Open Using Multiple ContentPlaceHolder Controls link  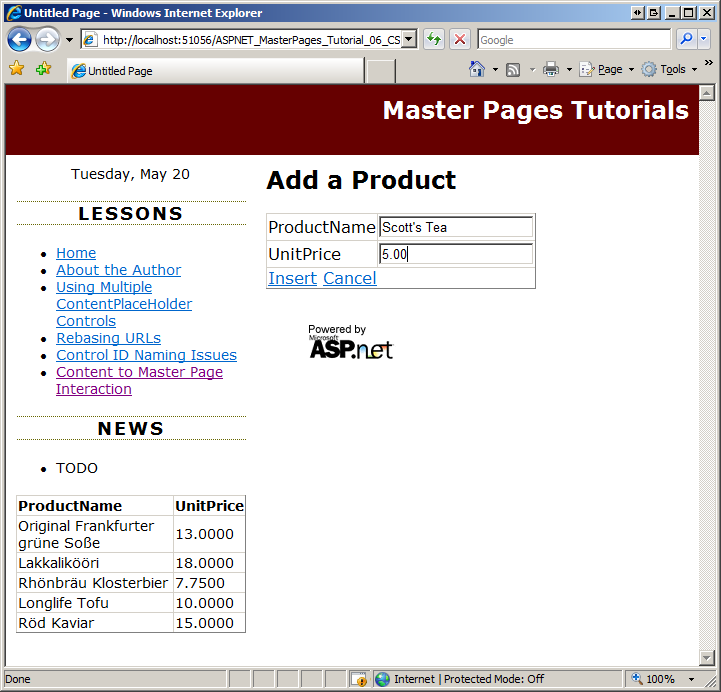coord(124,304)
